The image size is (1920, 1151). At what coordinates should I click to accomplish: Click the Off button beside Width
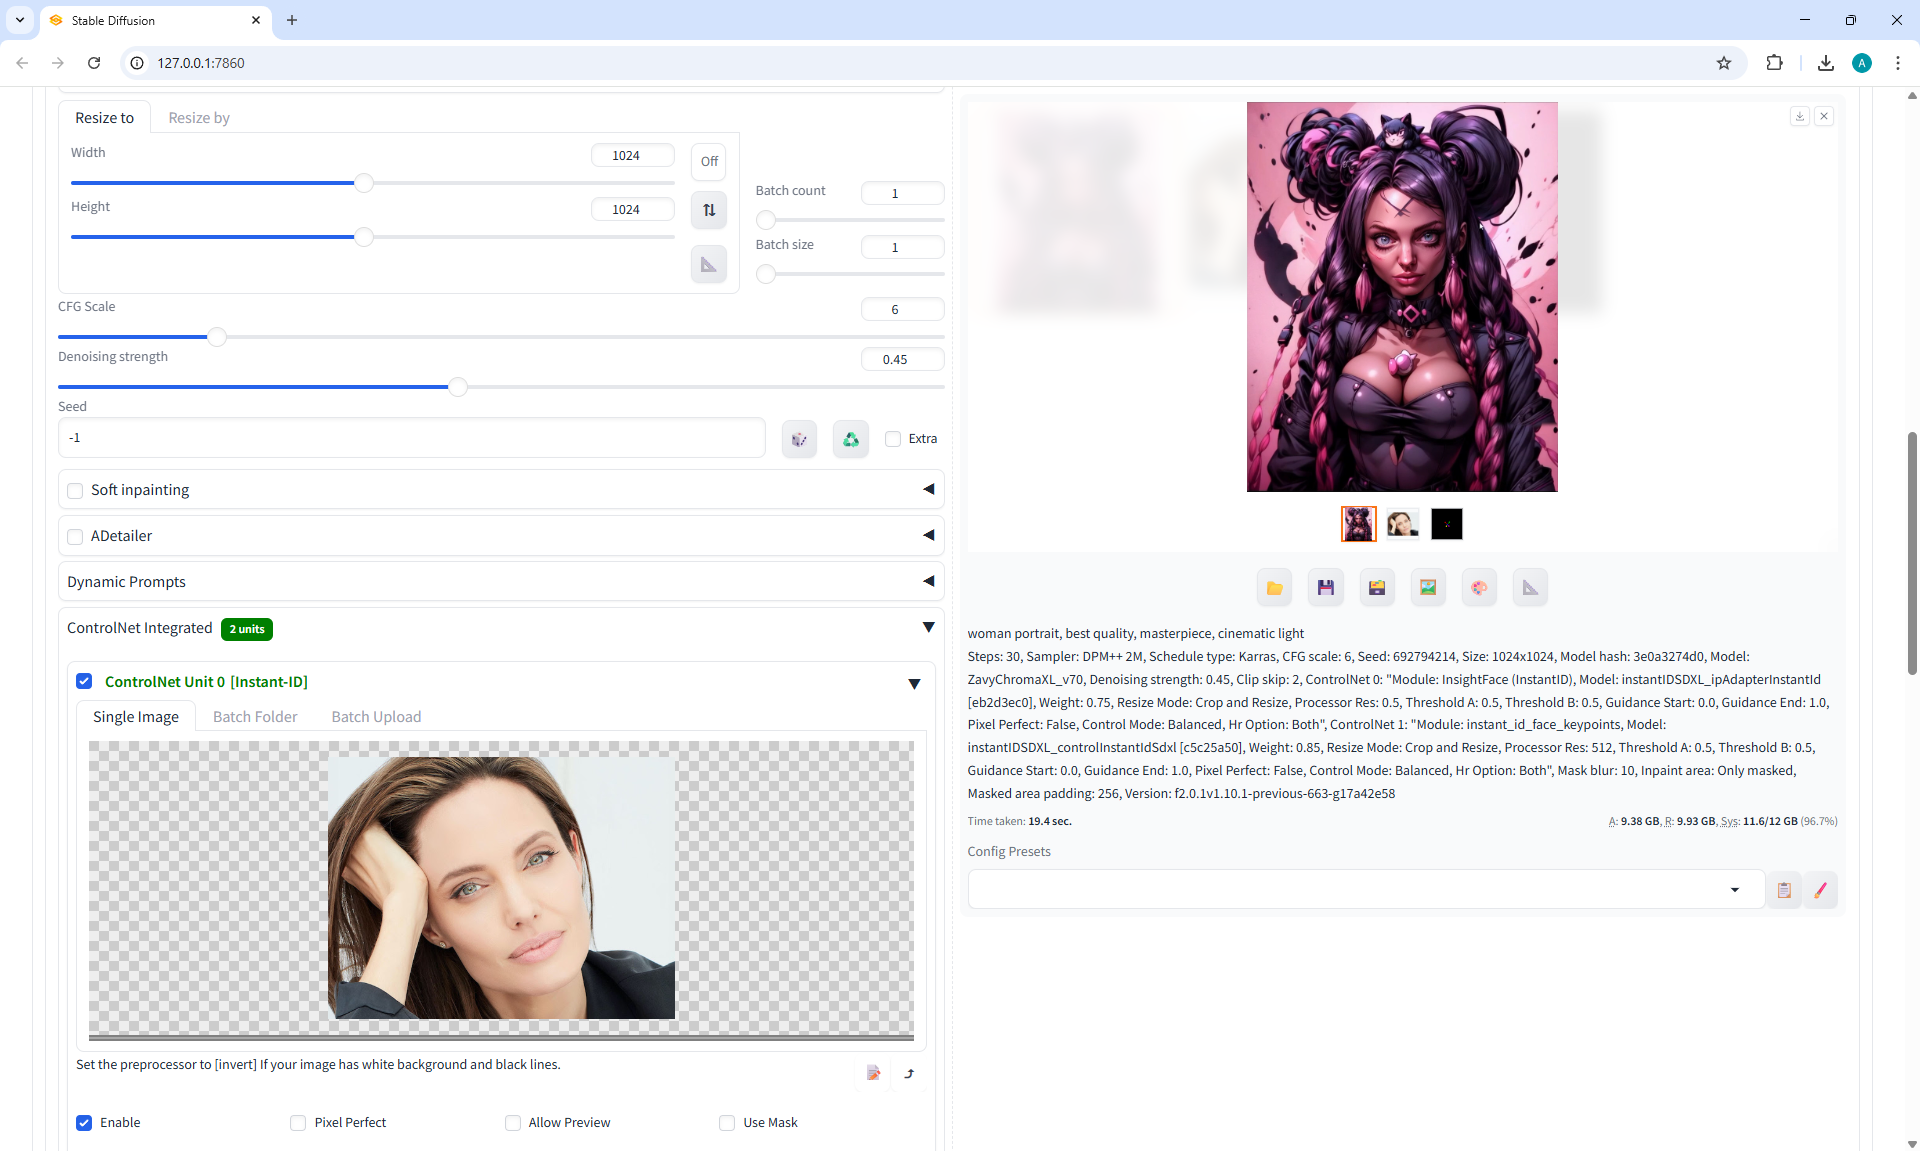tap(708, 162)
